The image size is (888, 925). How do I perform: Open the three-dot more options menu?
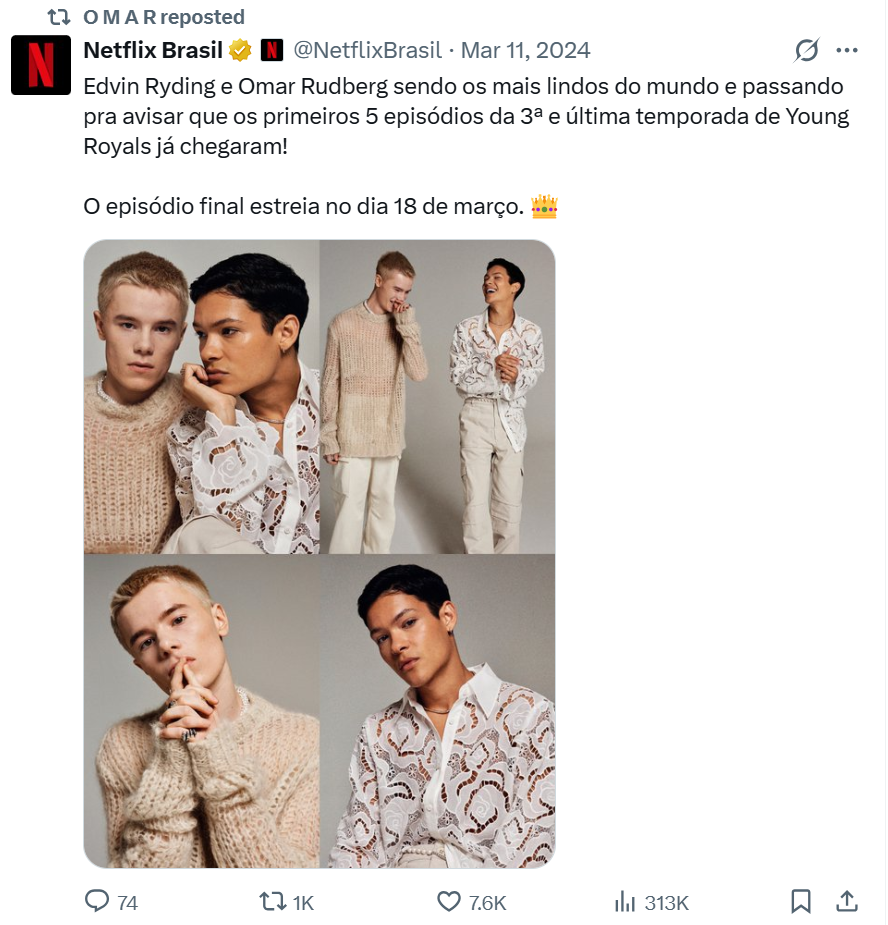(x=847, y=50)
